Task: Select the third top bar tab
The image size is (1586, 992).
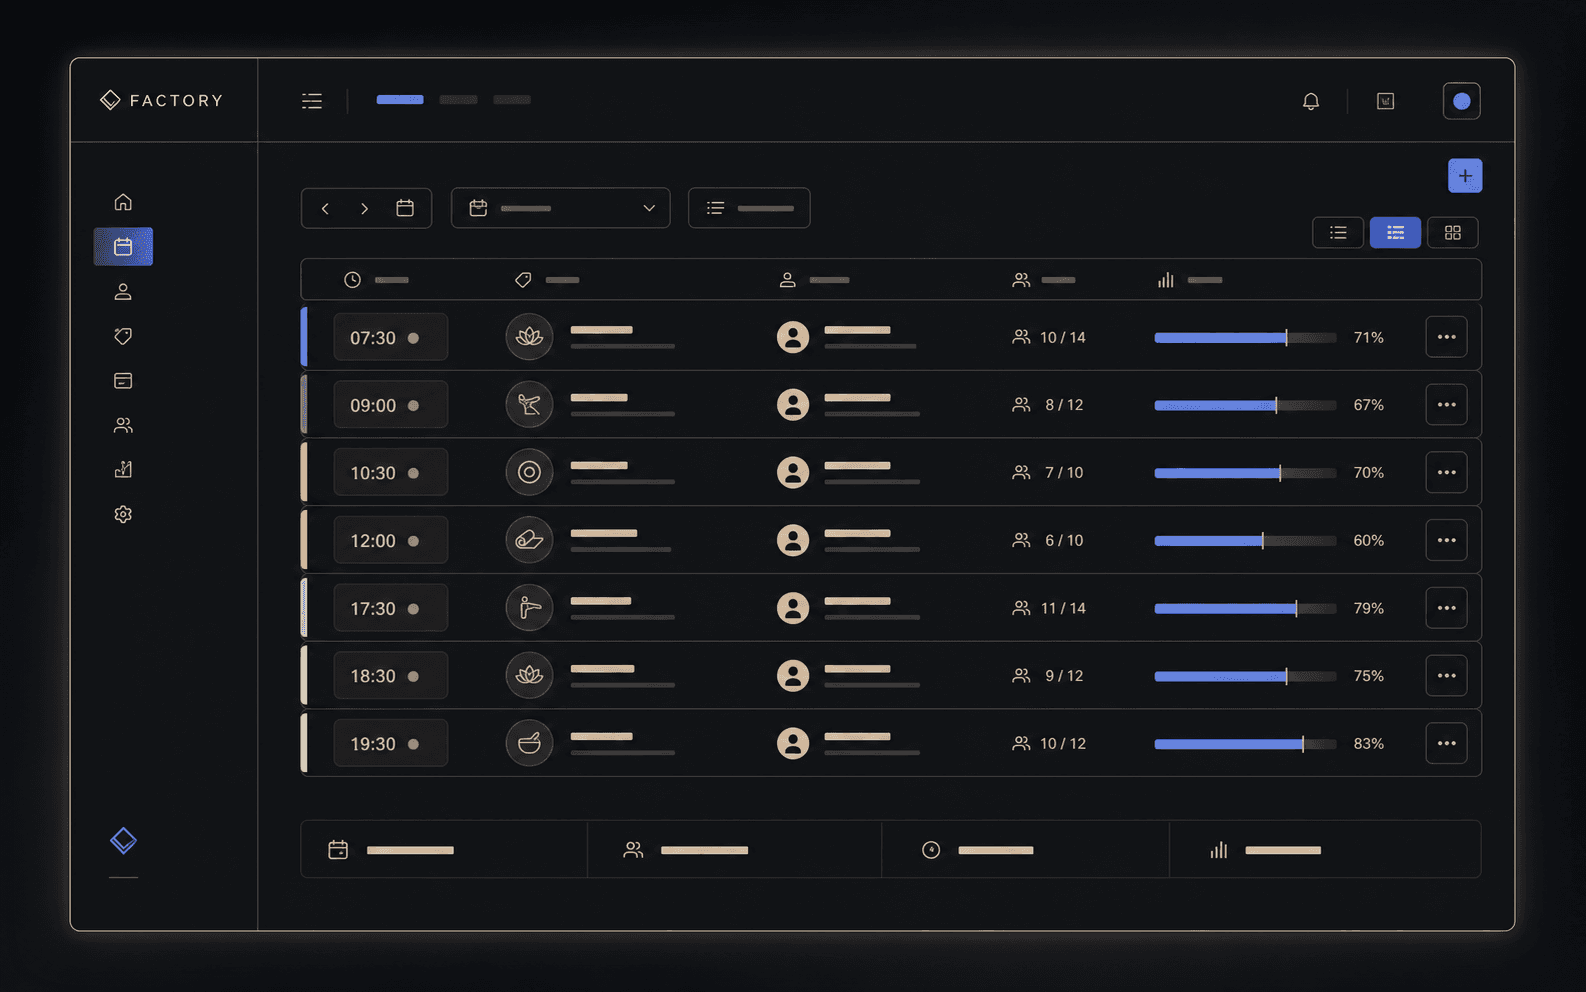Action: tap(512, 100)
